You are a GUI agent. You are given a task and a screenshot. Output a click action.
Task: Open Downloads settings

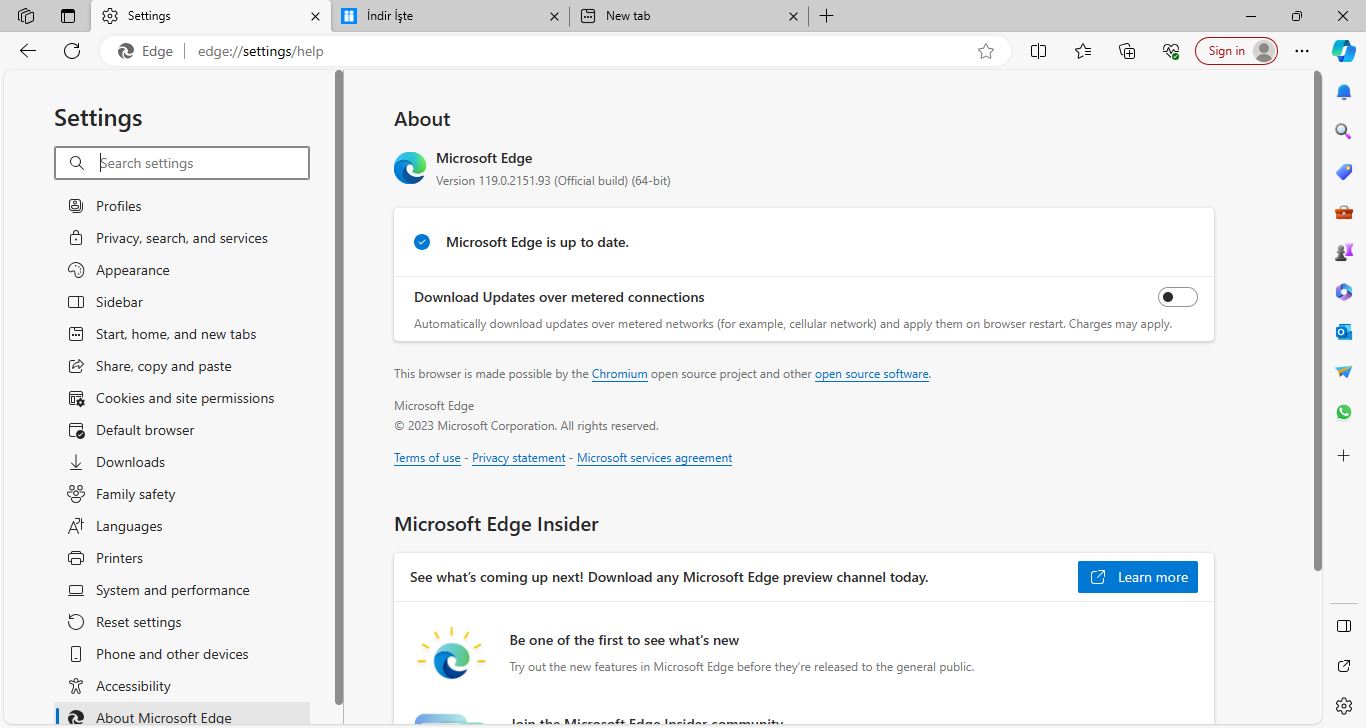coord(182,462)
